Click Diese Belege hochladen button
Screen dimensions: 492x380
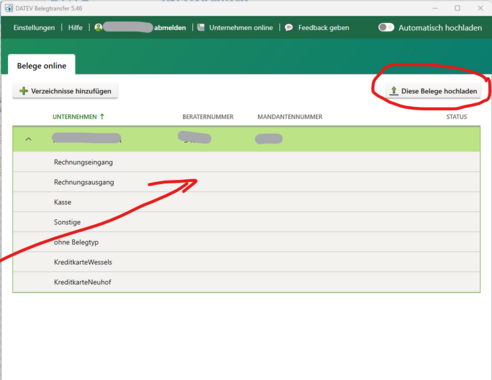[x=433, y=91]
